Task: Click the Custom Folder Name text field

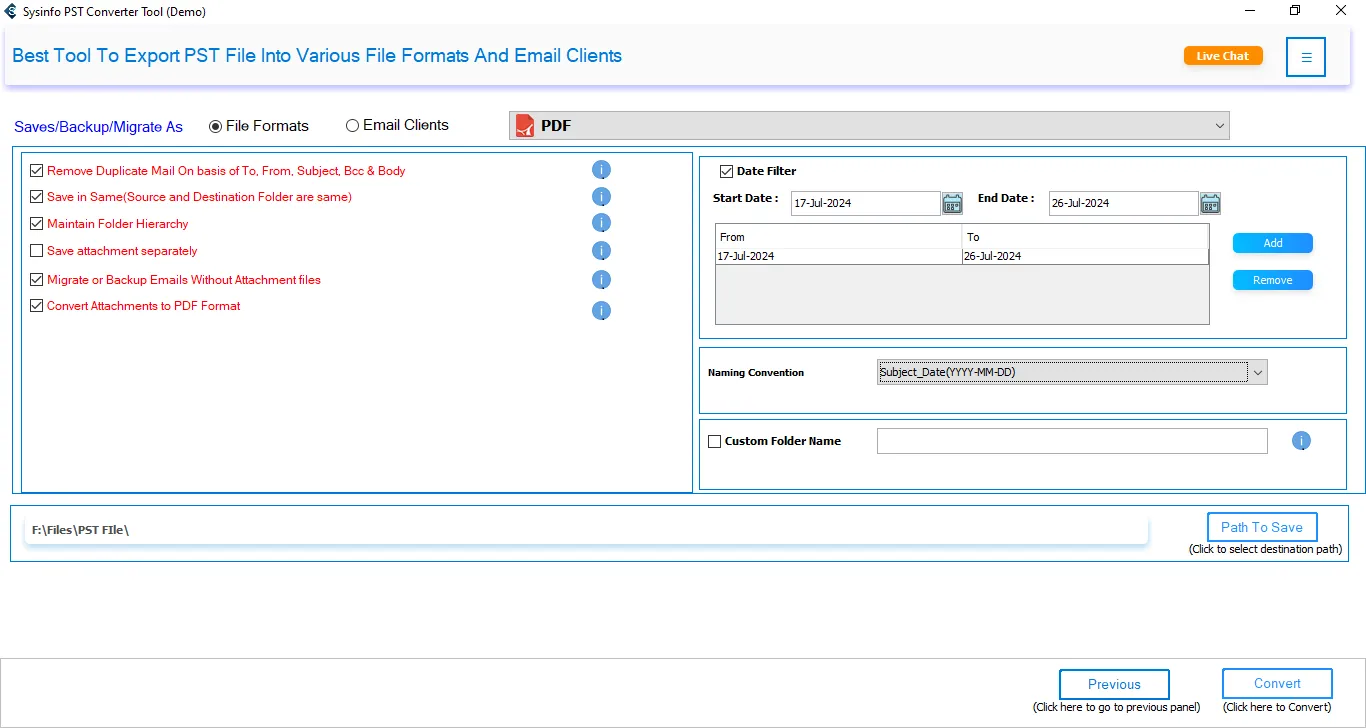Action: click(x=1071, y=441)
